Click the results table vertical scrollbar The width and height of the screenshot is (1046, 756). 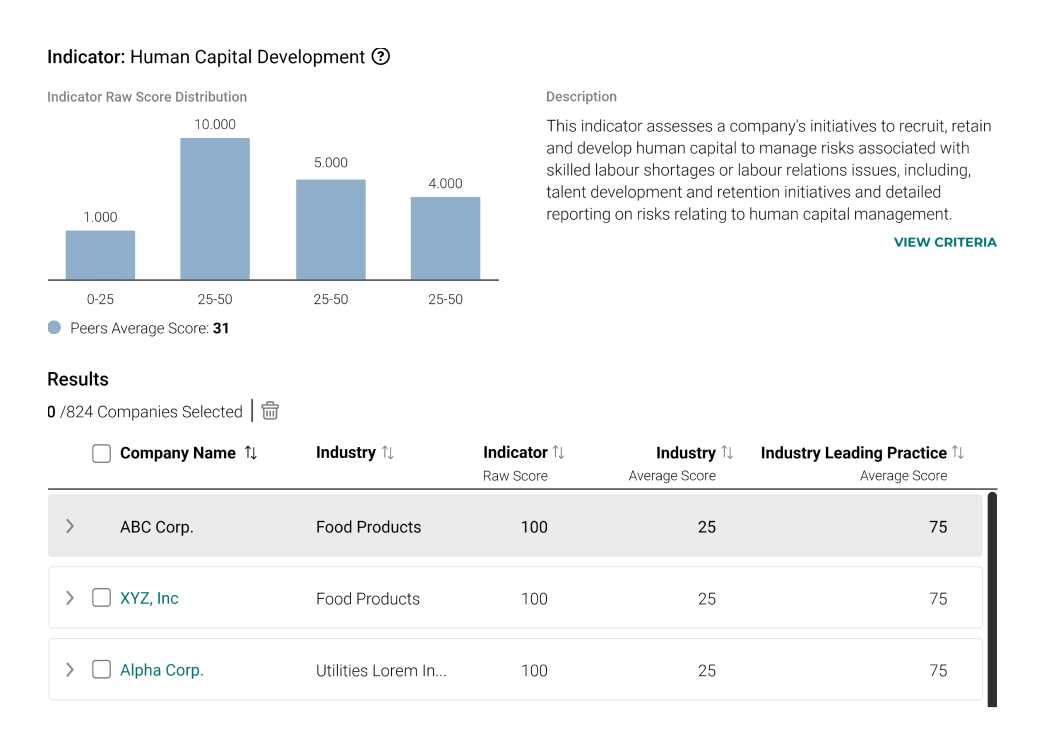coord(991,598)
